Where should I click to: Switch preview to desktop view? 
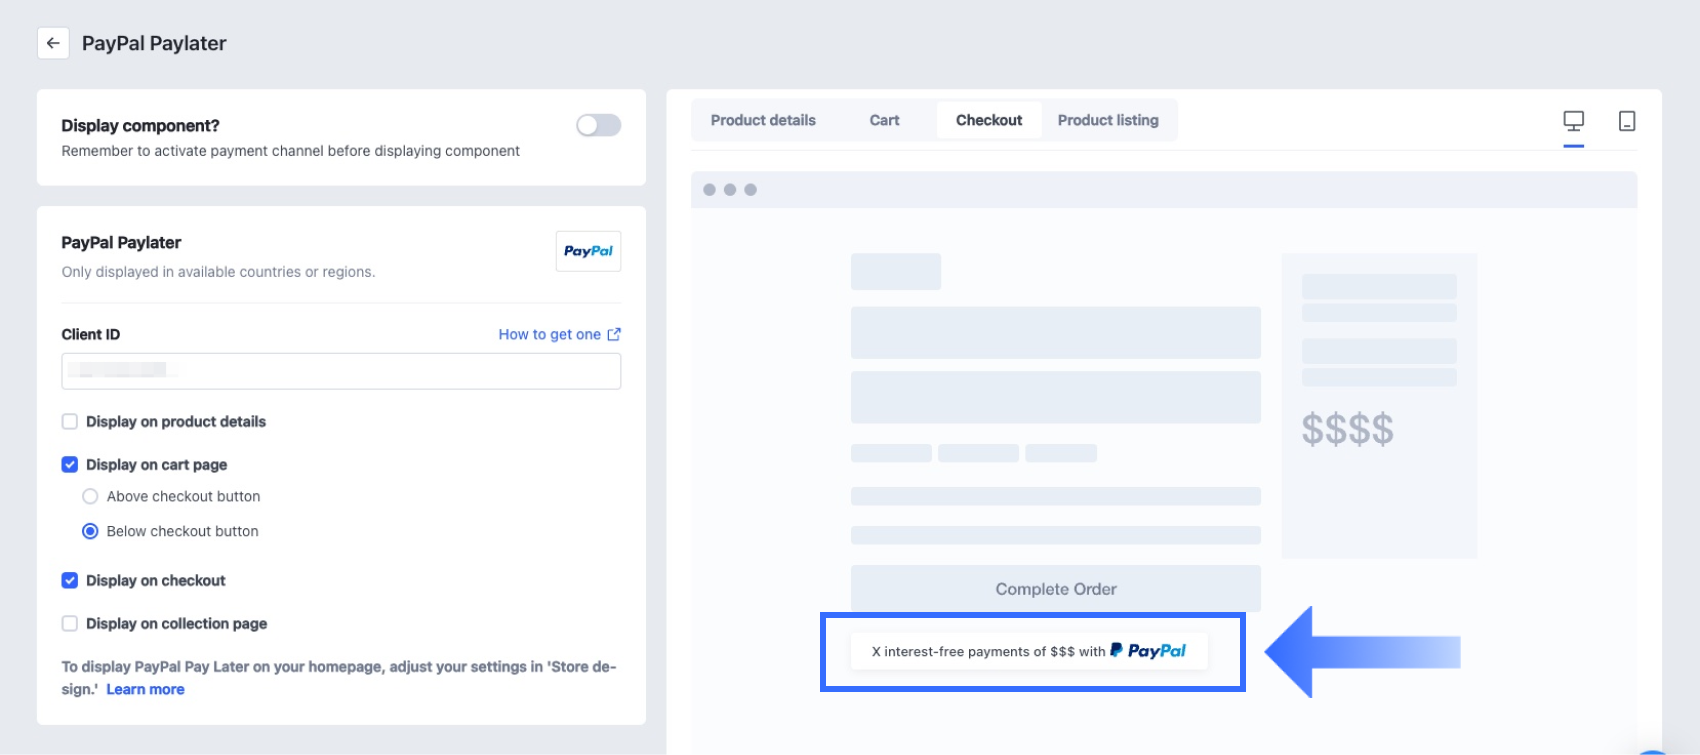pyautogui.click(x=1573, y=121)
